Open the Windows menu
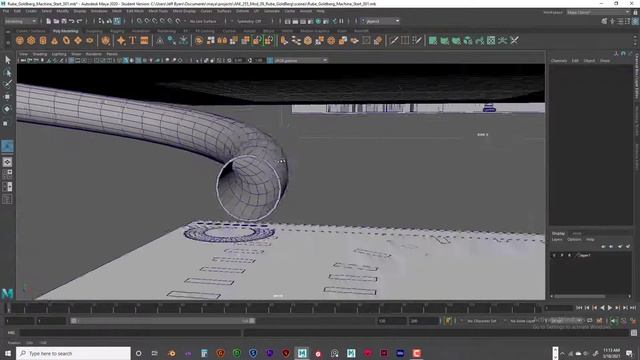 [99, 11]
